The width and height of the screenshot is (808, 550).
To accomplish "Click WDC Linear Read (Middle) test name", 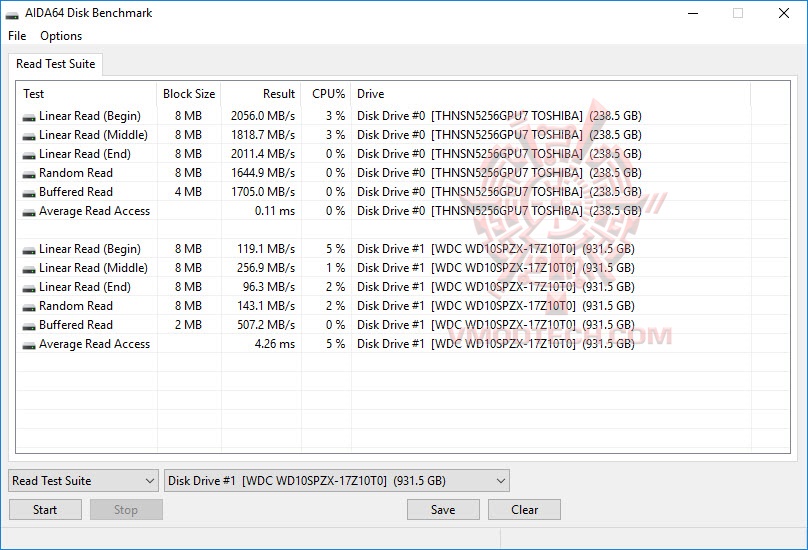I will [x=93, y=268].
